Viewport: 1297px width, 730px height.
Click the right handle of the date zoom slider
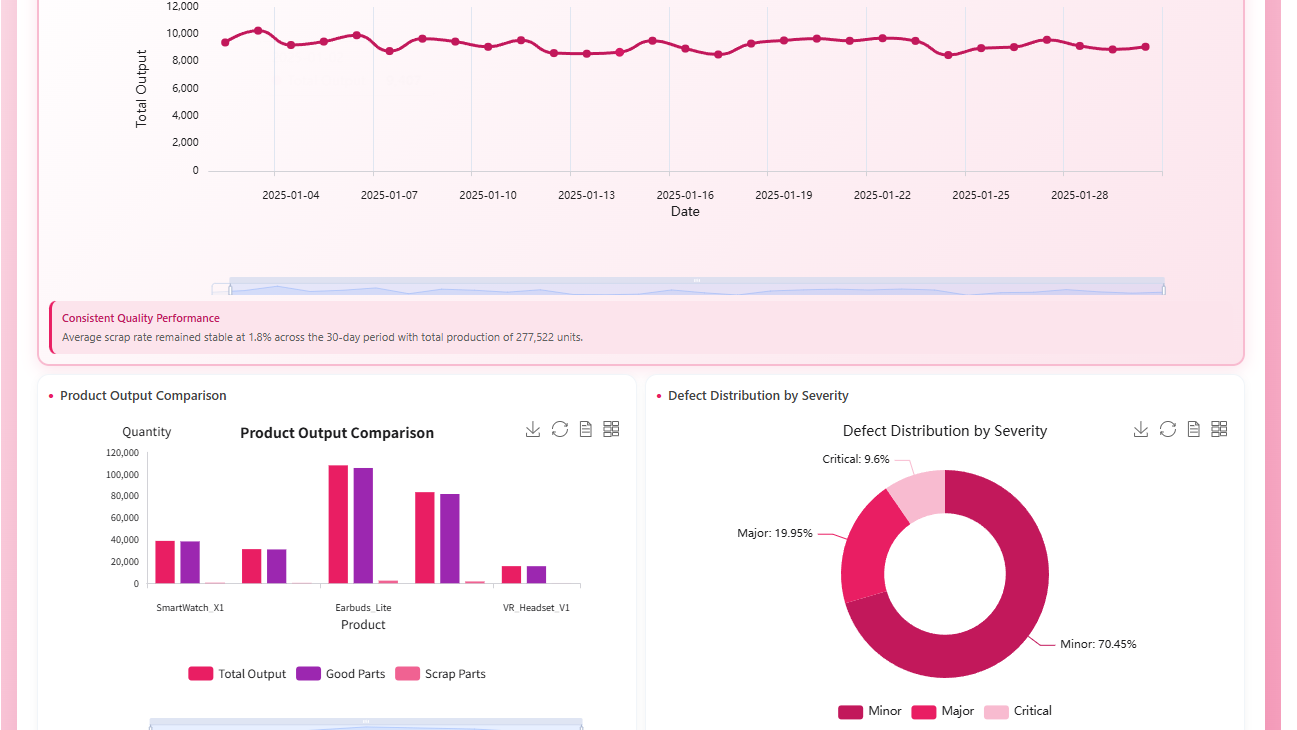[x=1165, y=289]
